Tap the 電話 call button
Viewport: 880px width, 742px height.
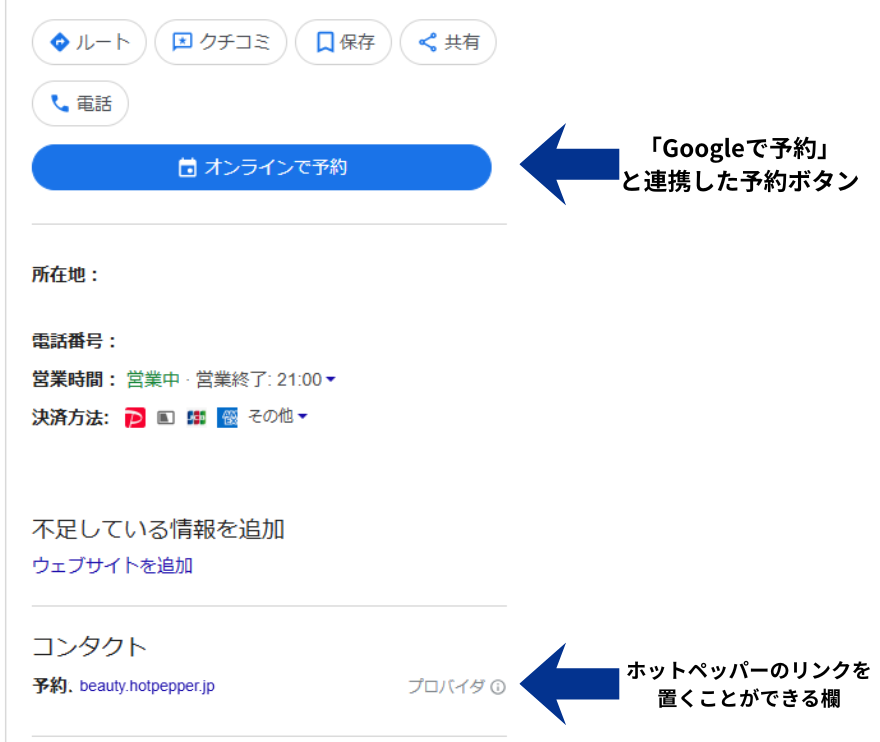pos(80,103)
